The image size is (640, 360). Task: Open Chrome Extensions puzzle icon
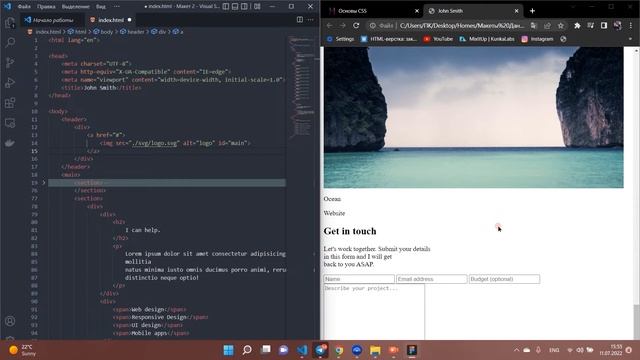pyautogui.click(x=577, y=25)
